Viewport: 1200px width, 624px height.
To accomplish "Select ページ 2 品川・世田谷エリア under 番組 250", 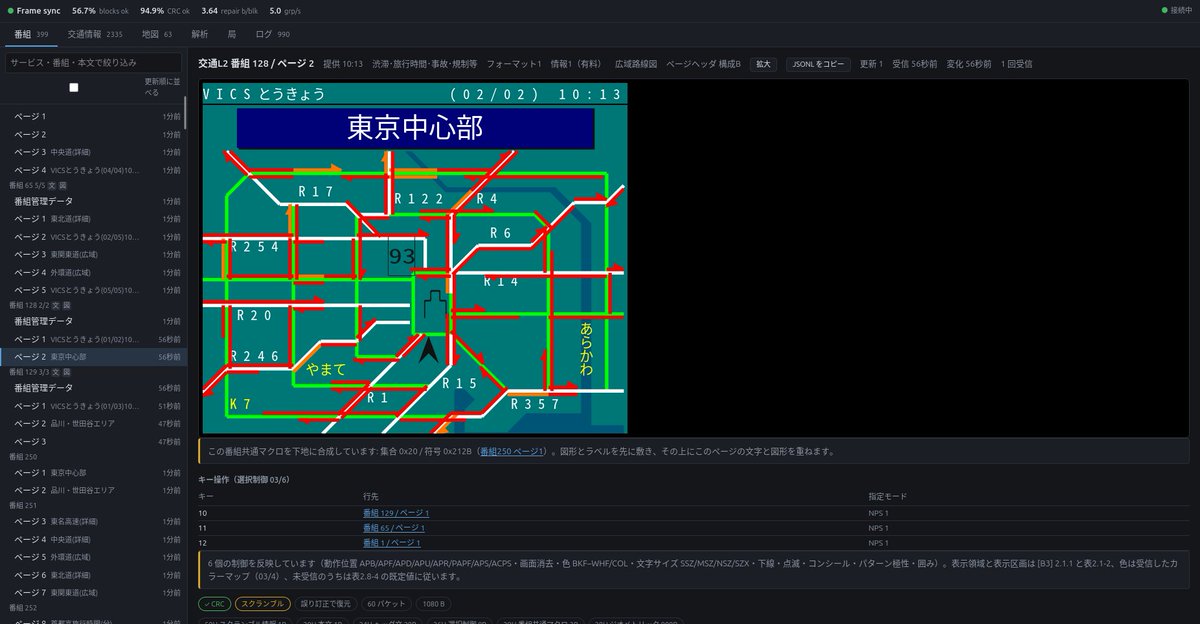I will (92, 490).
